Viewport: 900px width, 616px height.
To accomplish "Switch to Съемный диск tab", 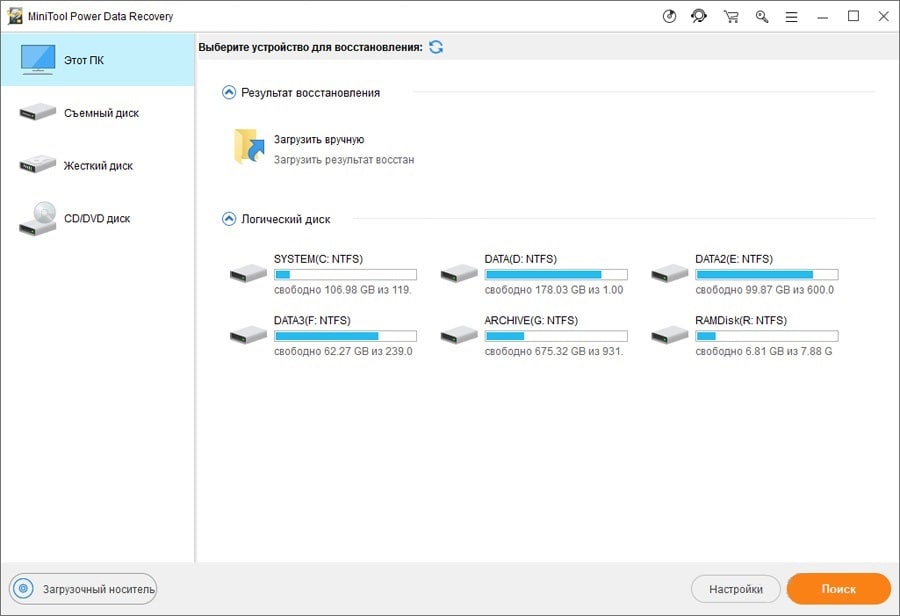I will point(98,113).
